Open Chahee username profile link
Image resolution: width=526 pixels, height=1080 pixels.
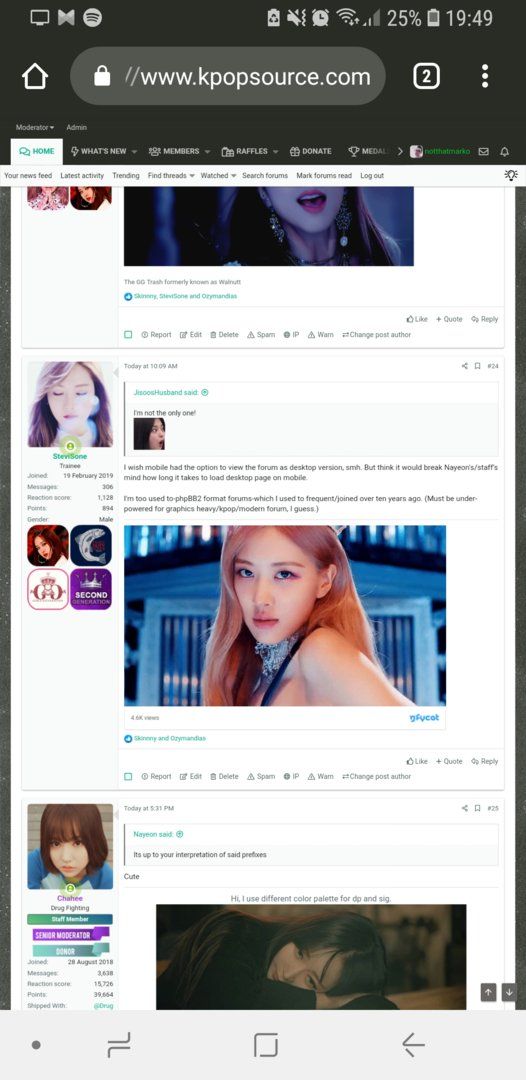coord(70,898)
